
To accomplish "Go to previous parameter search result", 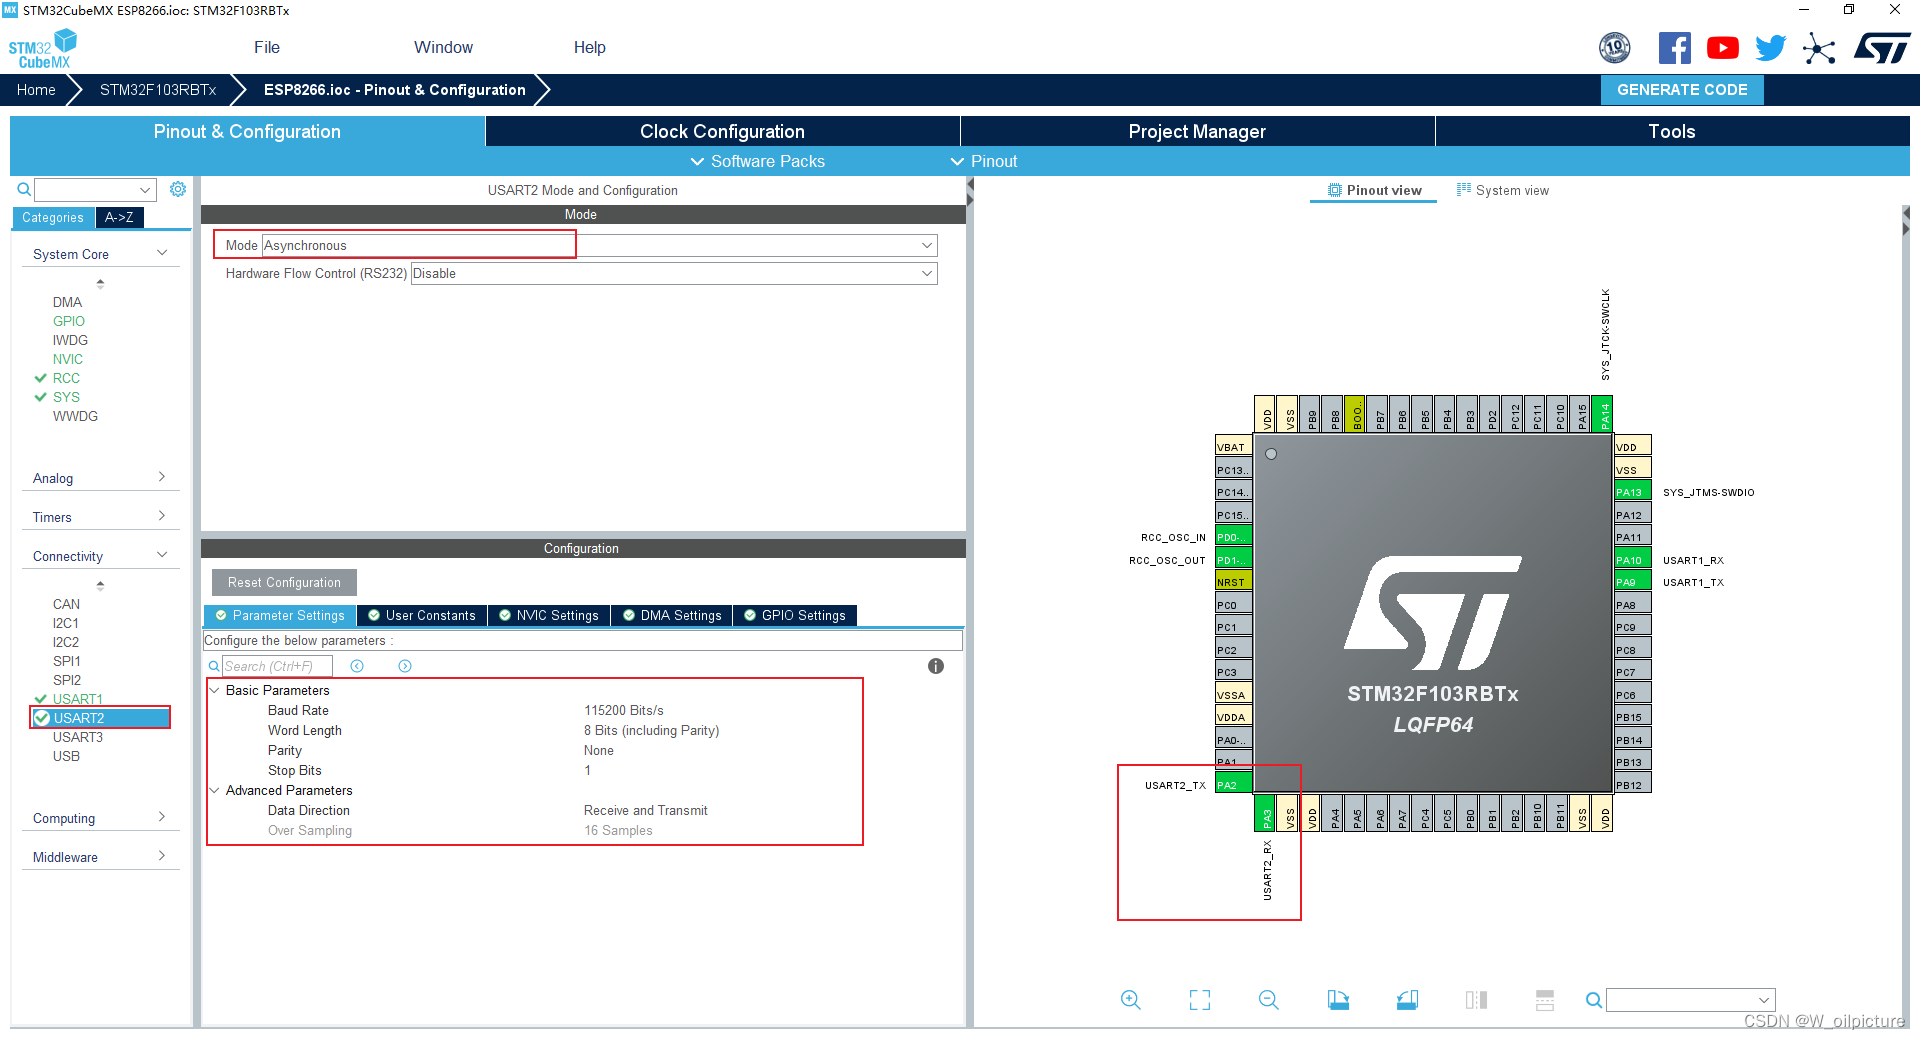I will click(x=357, y=666).
